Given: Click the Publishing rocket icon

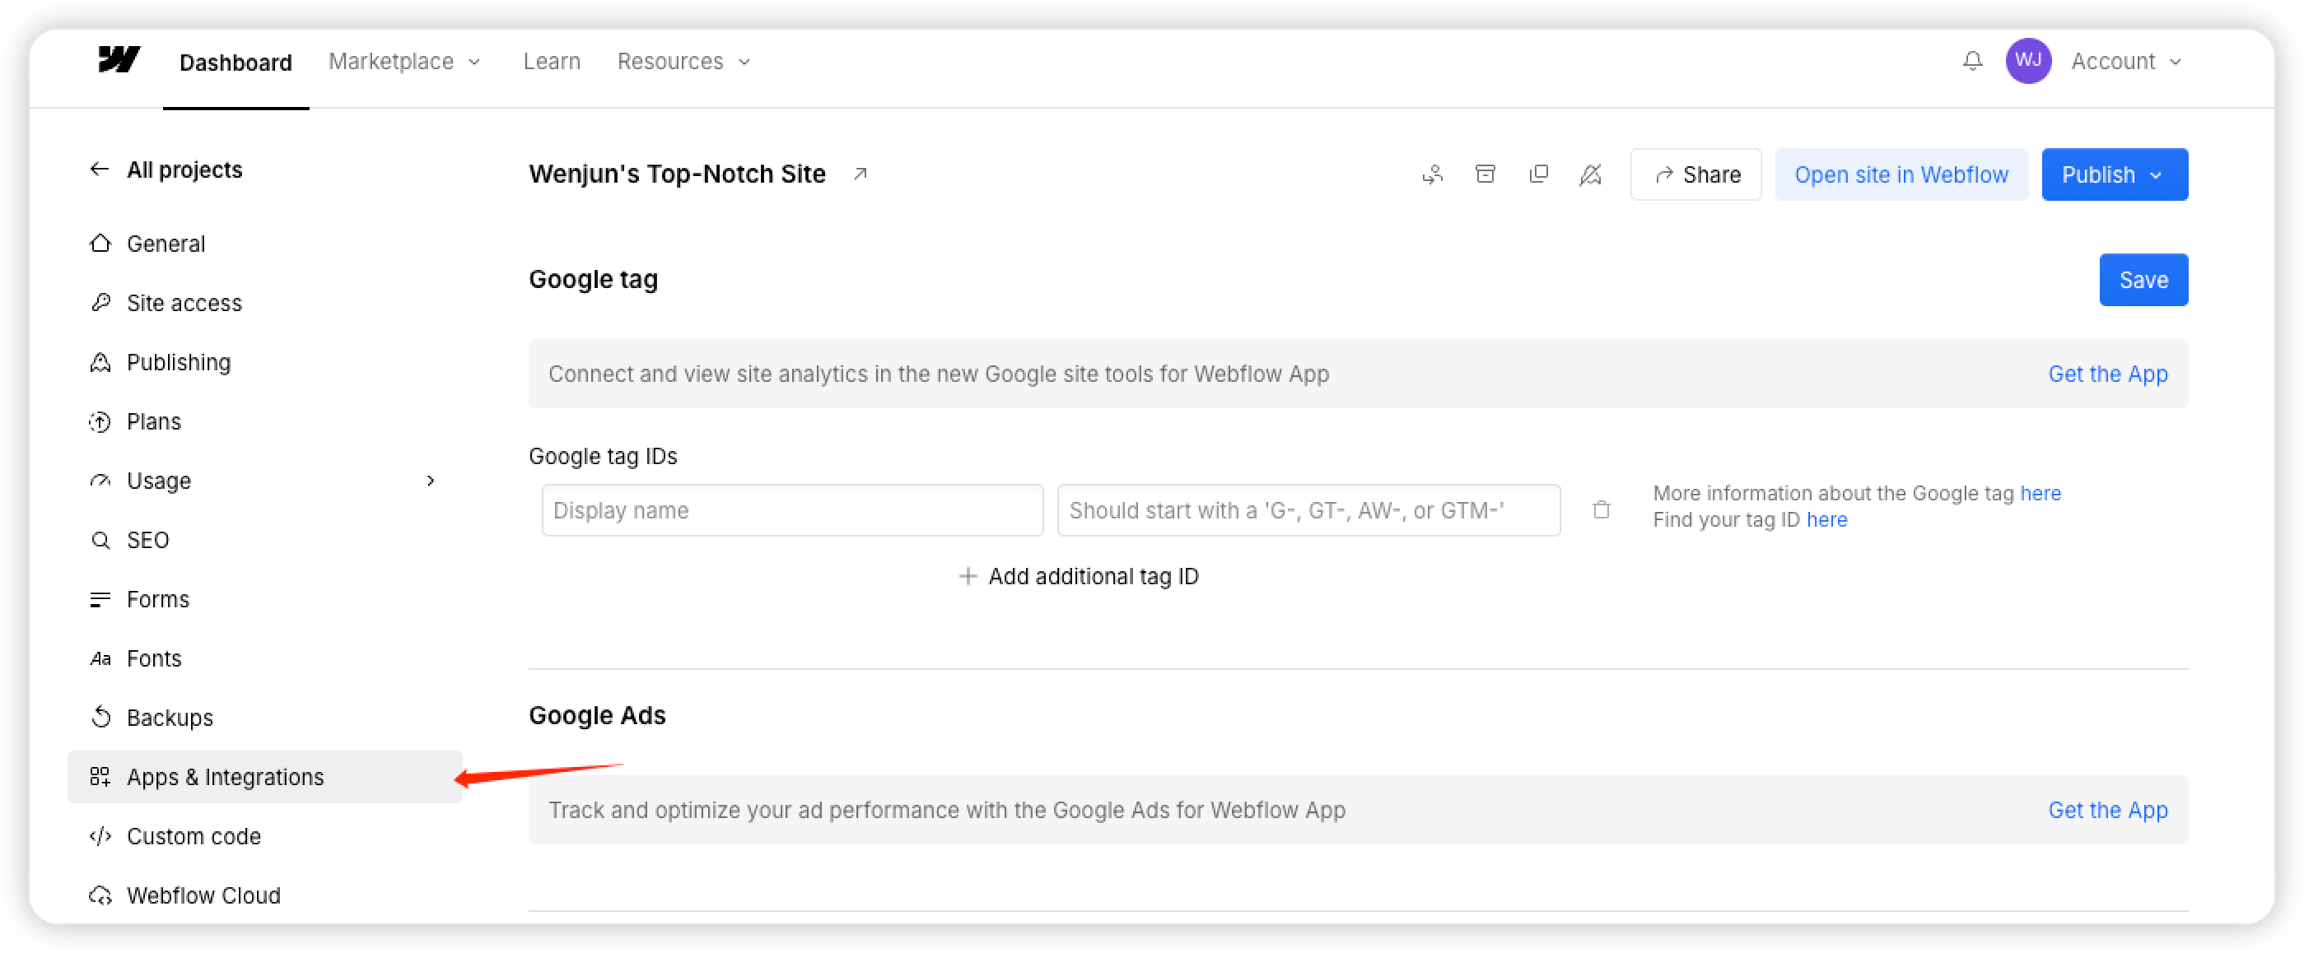Looking at the screenshot, I should (100, 362).
